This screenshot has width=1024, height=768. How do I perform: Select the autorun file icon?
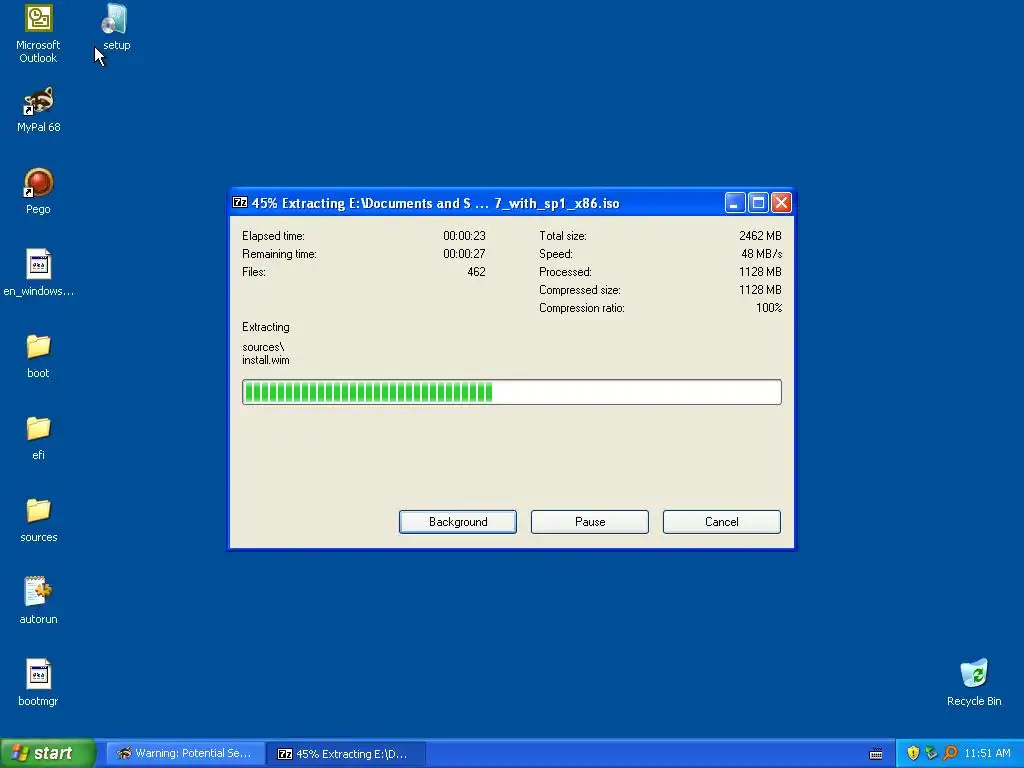point(38,601)
